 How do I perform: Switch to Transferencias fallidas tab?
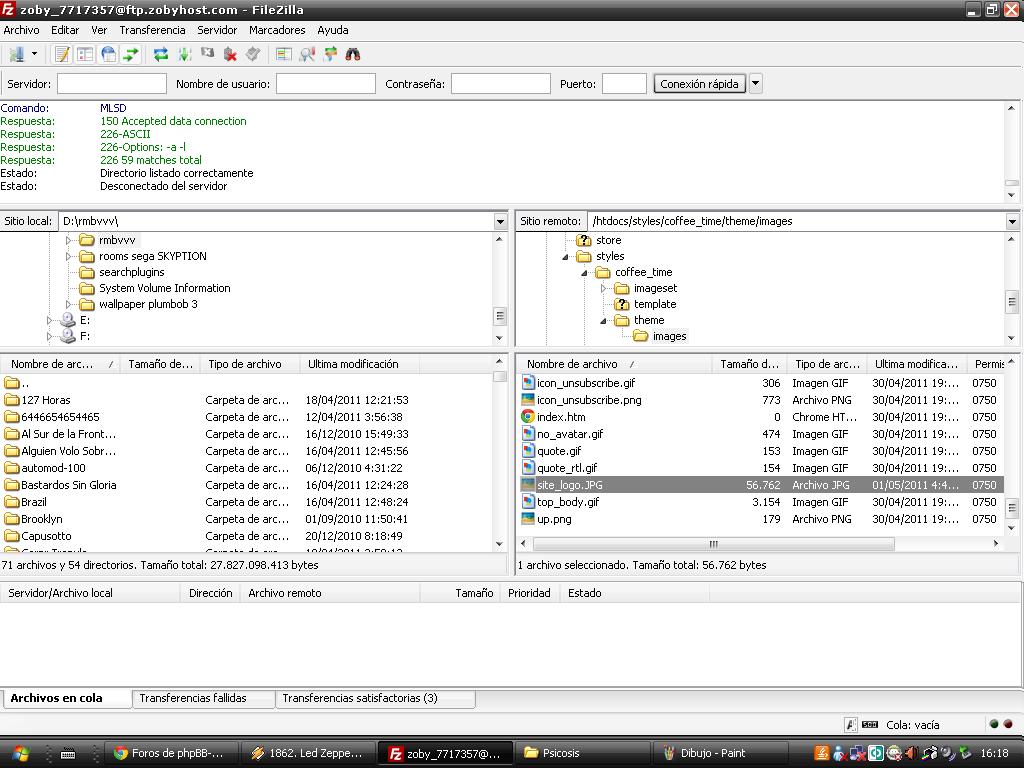(193, 698)
